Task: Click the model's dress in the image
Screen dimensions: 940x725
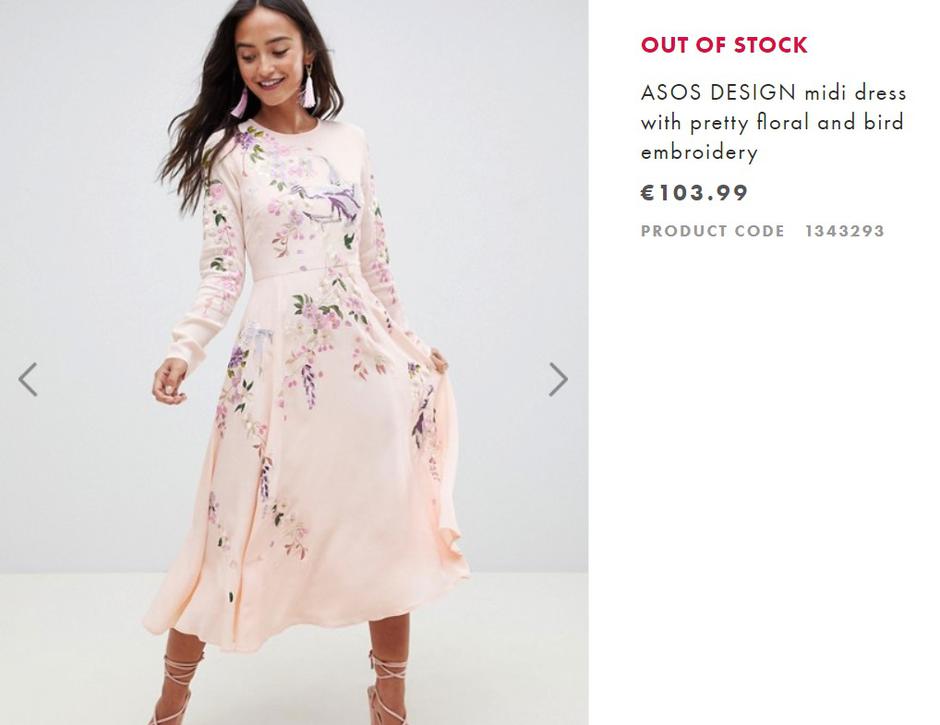Action: click(x=300, y=400)
